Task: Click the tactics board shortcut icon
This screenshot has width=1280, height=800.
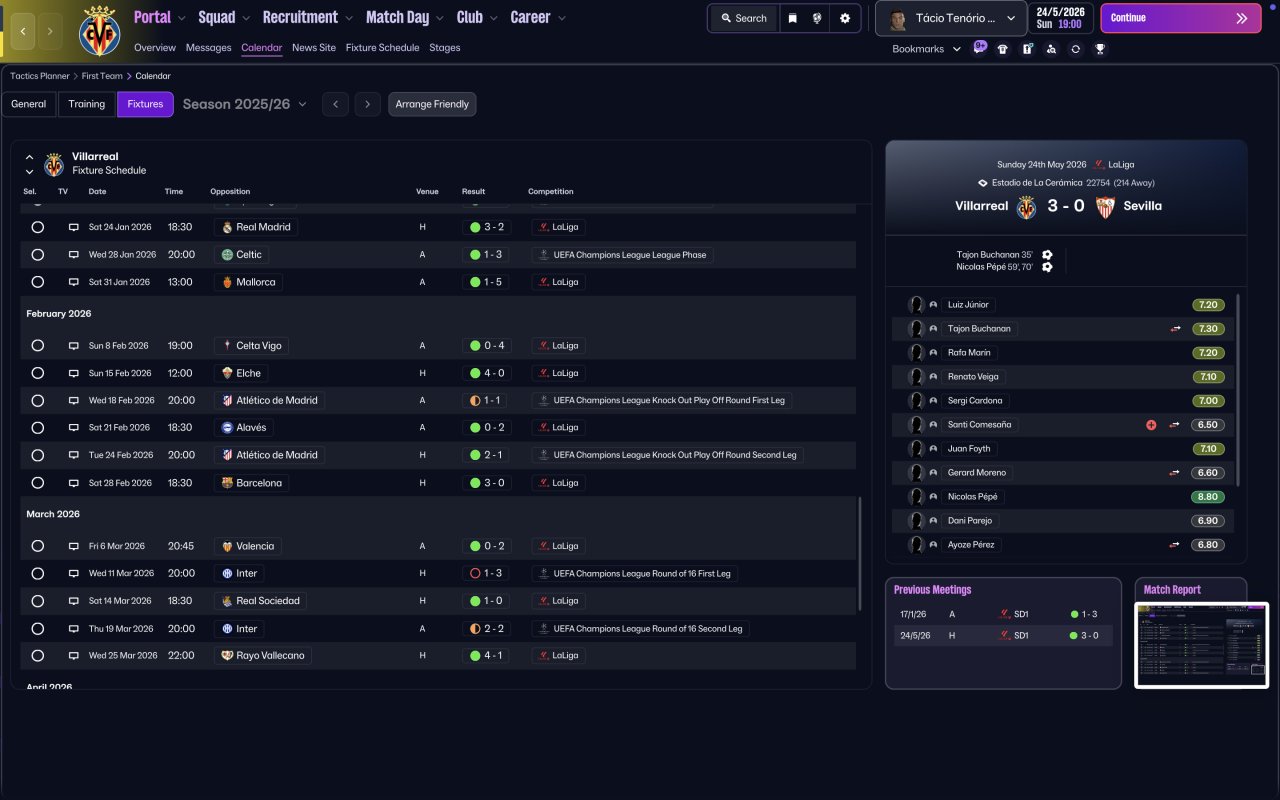Action: [1027, 49]
